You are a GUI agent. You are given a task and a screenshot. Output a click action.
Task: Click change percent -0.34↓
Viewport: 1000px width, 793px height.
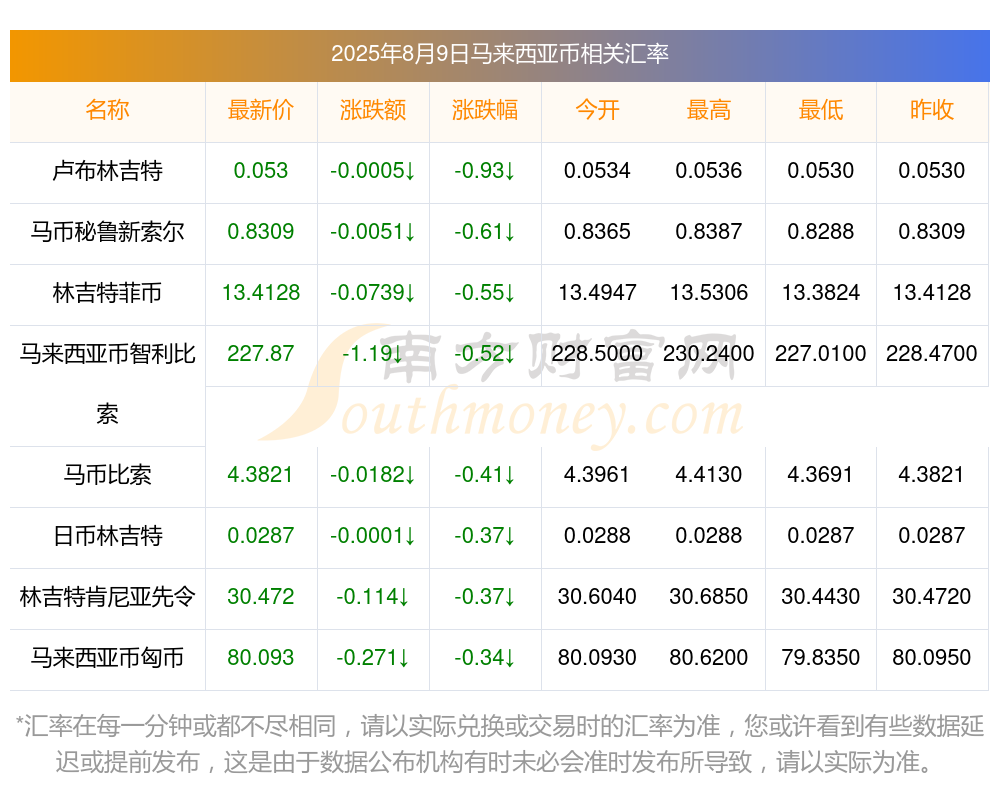[485, 657]
